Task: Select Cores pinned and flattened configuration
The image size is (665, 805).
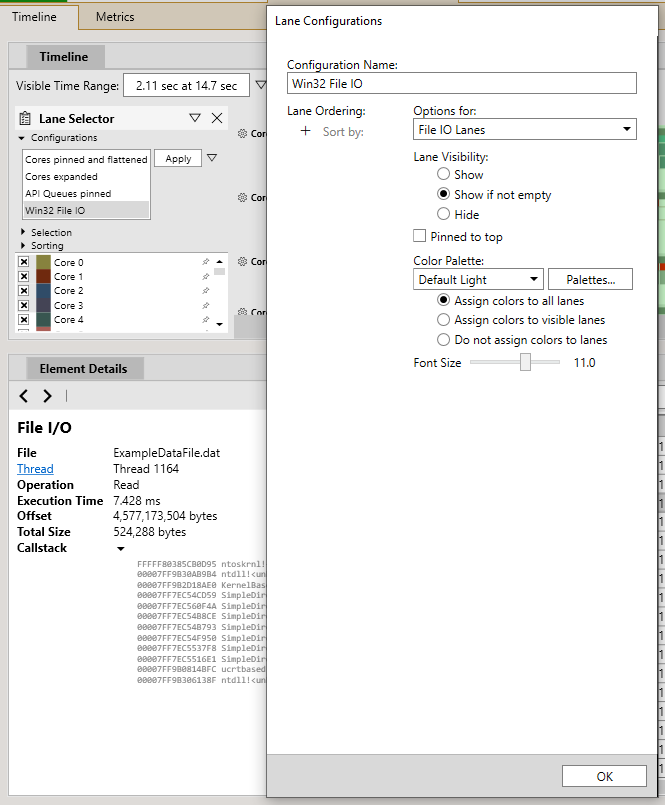Action: [x=86, y=160]
